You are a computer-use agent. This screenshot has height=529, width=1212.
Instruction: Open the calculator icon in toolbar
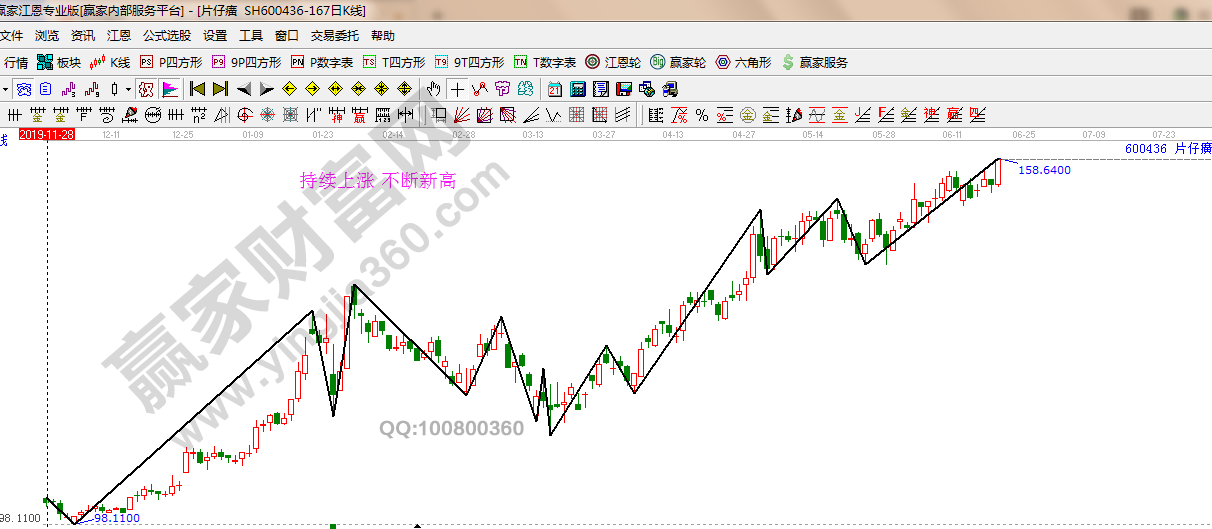(578, 89)
